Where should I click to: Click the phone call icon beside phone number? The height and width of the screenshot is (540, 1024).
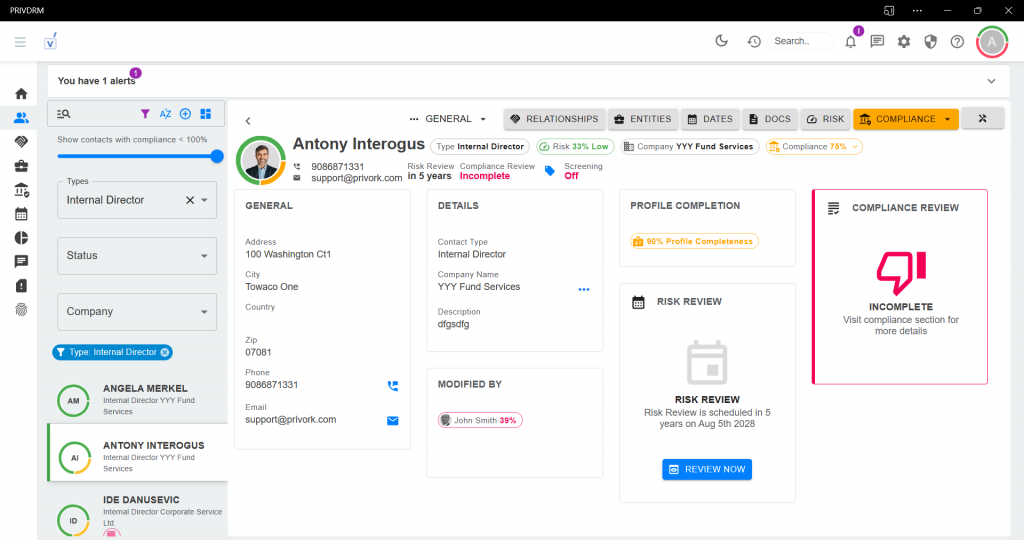(x=392, y=385)
